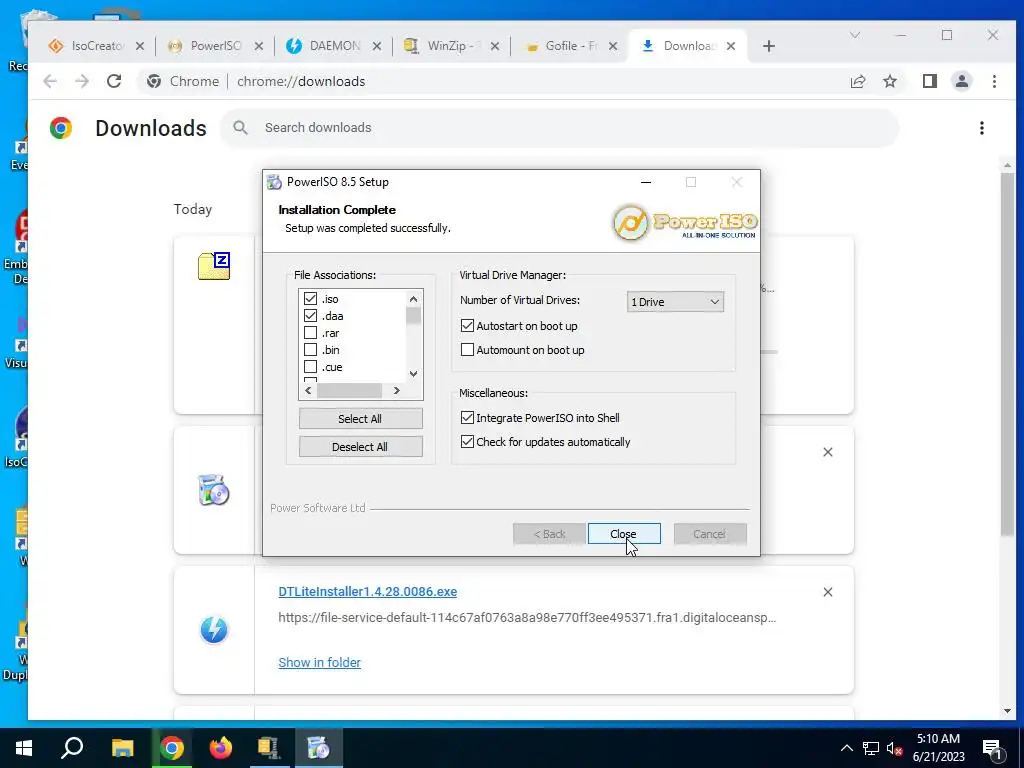This screenshot has height=768, width=1024.
Task: Close the Gofile tab
Action: 613,46
